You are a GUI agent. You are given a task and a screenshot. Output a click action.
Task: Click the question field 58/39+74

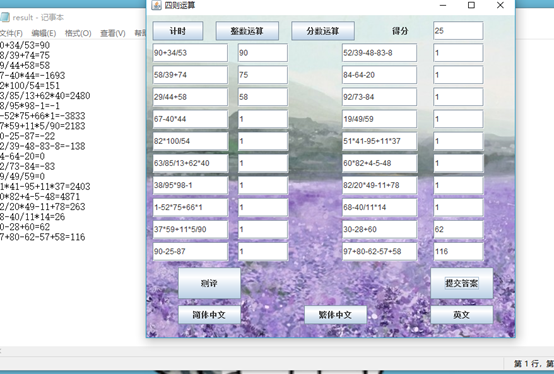(190, 75)
